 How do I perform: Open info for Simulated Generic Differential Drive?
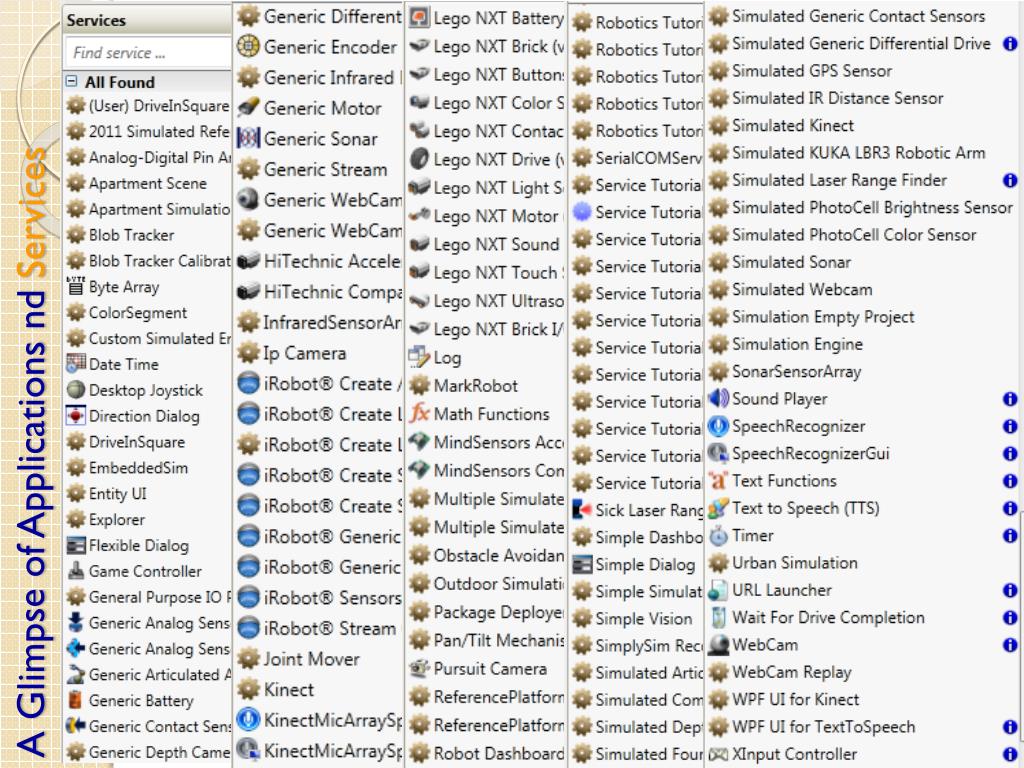1010,44
